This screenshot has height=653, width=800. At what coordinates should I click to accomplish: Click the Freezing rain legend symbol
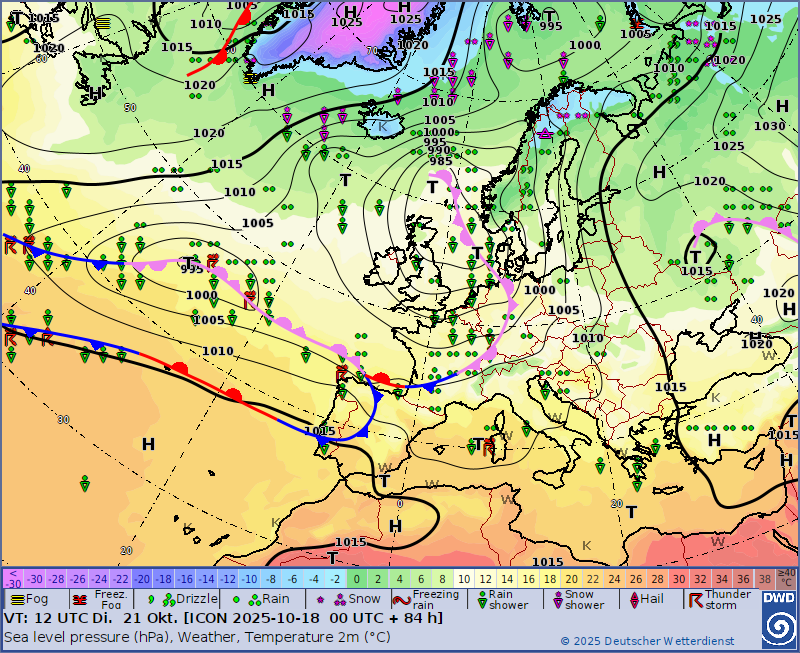click(x=401, y=600)
